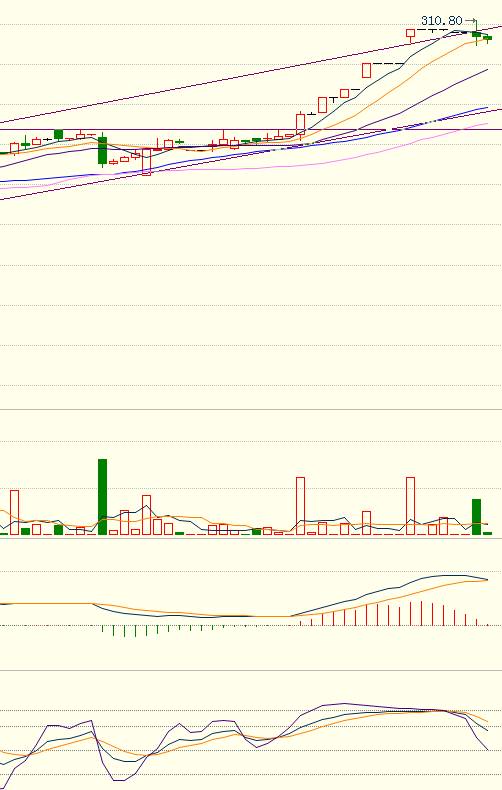This screenshot has height=790, width=502.
Task: Select the tallest solid green volume bar
Action: pyautogui.click(x=102, y=496)
